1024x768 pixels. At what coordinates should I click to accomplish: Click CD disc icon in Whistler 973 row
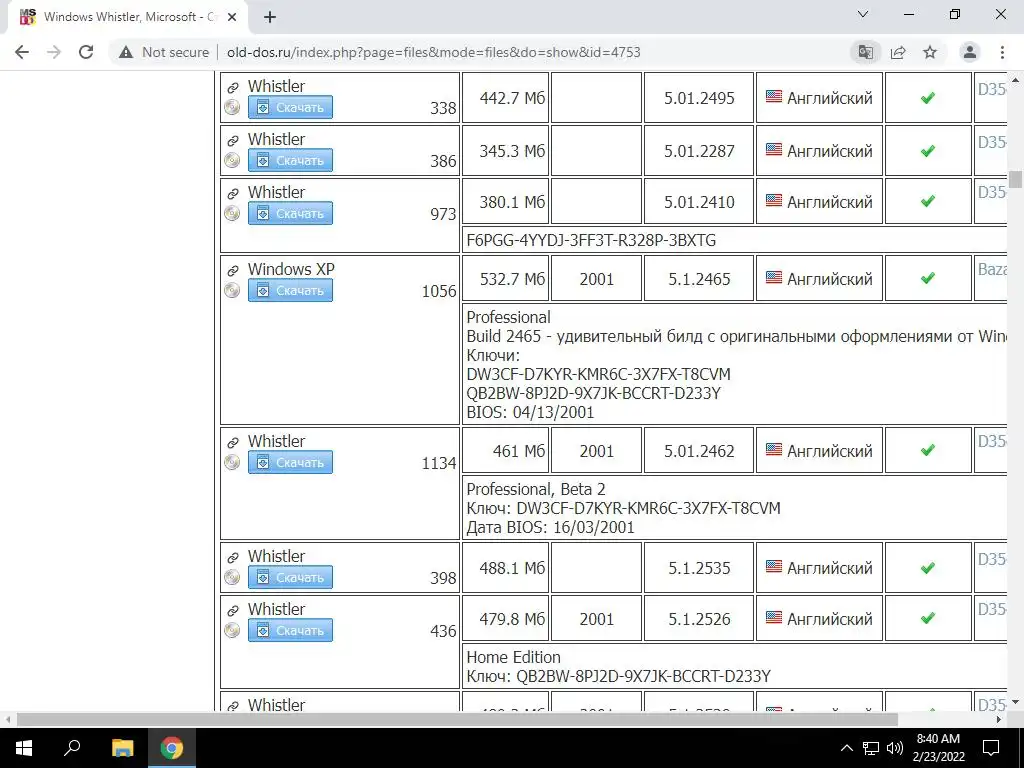[x=232, y=213]
